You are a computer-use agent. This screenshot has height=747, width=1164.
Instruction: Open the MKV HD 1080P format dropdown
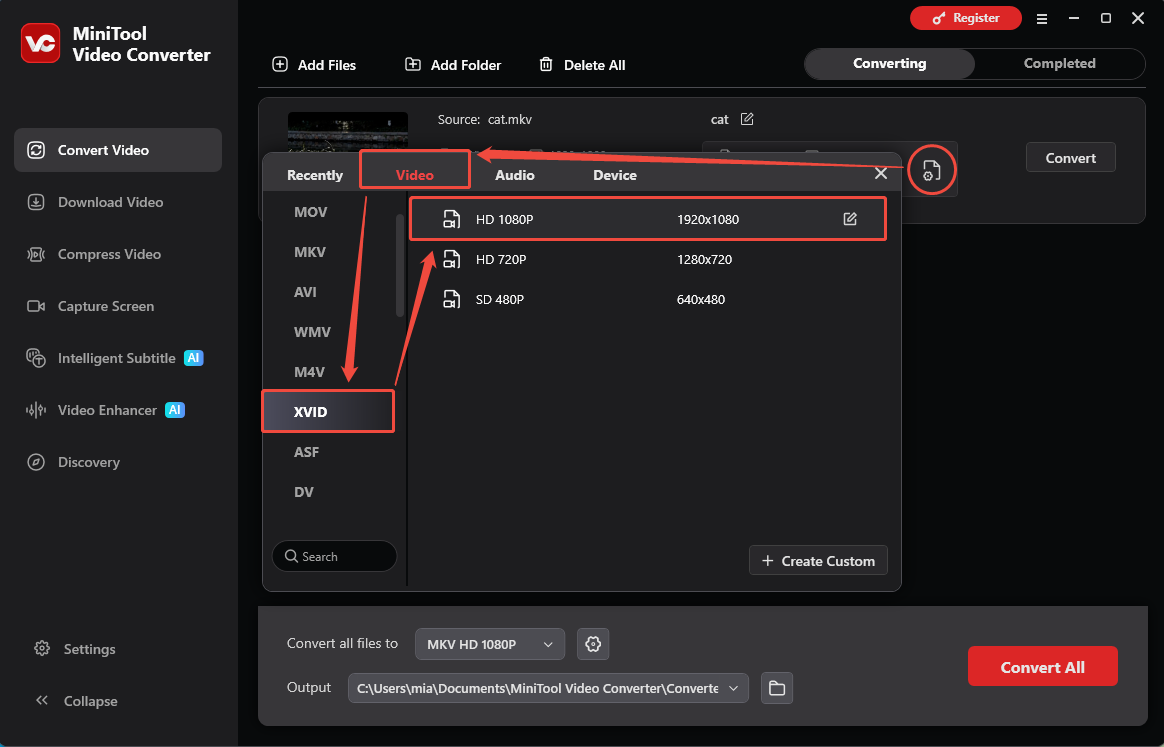[x=490, y=644]
